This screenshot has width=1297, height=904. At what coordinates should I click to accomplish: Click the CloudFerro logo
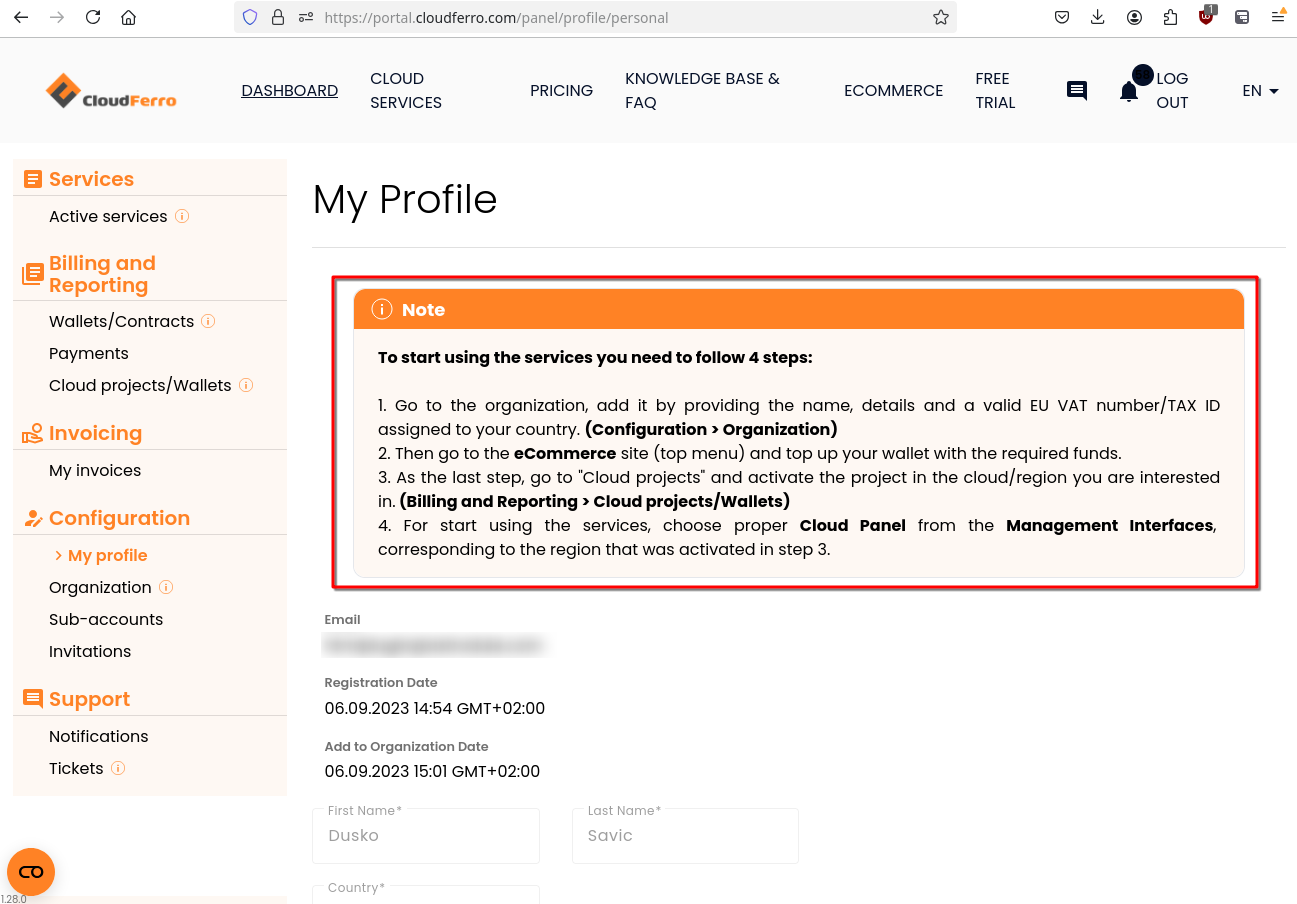click(x=110, y=89)
